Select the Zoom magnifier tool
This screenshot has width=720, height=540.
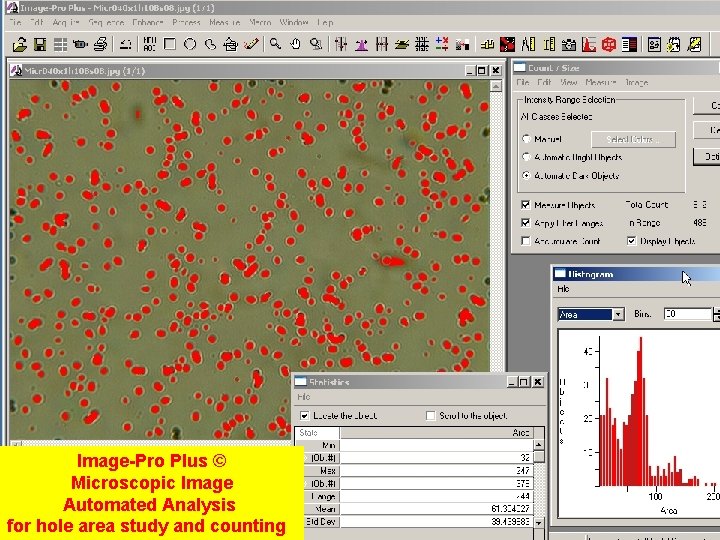(275, 44)
